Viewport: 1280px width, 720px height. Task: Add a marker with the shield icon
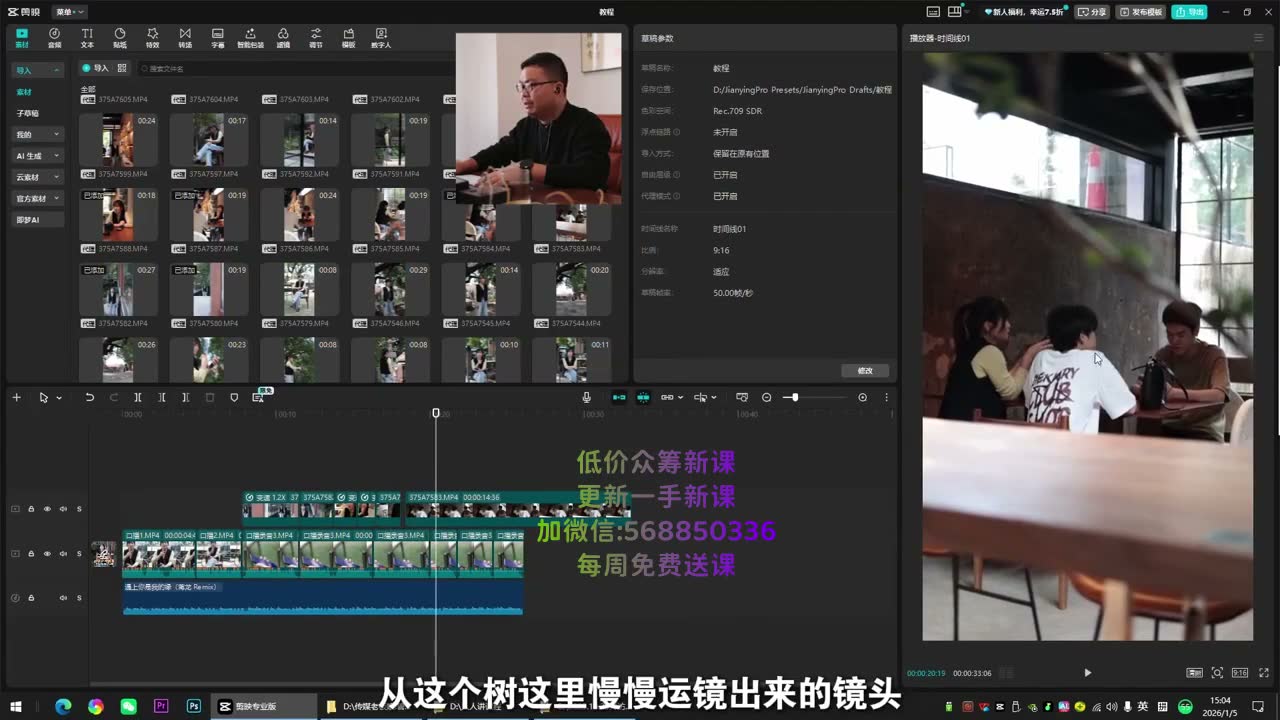(234, 397)
